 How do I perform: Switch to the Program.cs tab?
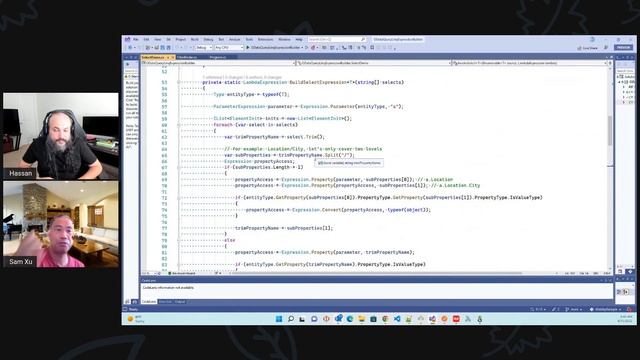218,57
